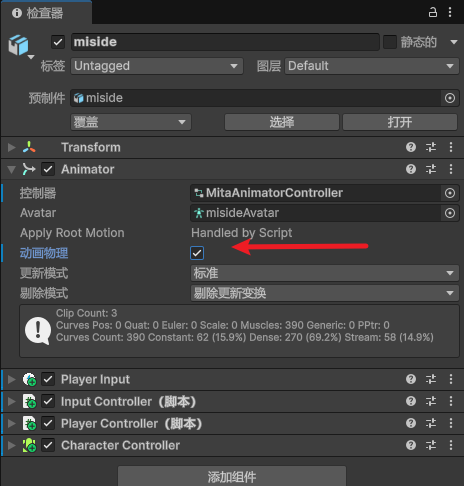Disable the Player Controller script checkbox
Screen dimensions: 464x486
click(48, 423)
